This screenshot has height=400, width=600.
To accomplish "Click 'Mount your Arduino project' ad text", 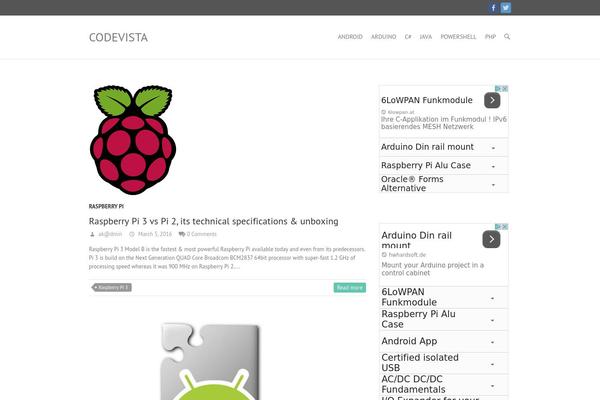I will coord(432,269).
